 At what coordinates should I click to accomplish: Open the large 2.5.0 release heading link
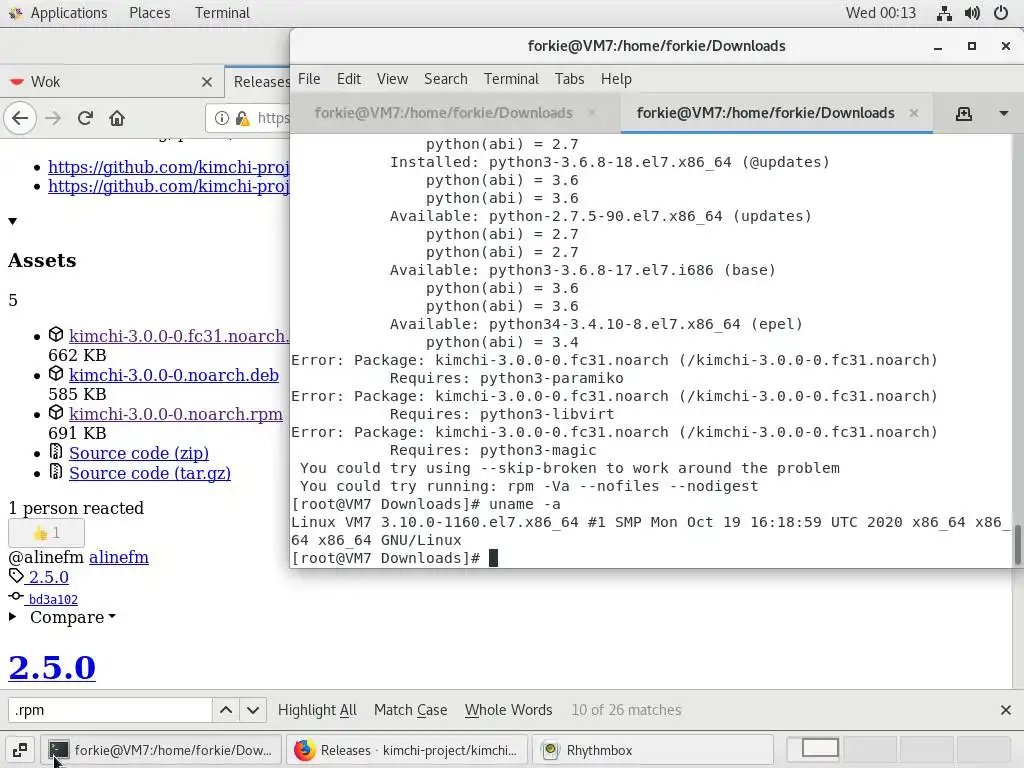52,667
